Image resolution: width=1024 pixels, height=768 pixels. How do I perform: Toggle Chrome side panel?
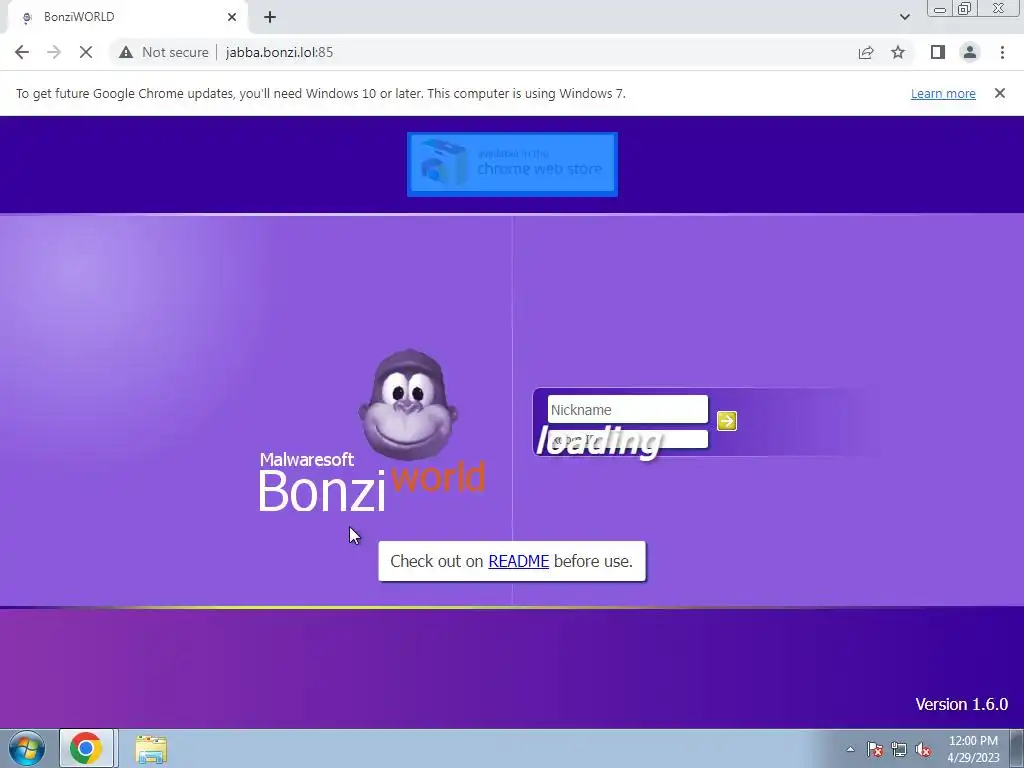pyautogui.click(x=938, y=52)
